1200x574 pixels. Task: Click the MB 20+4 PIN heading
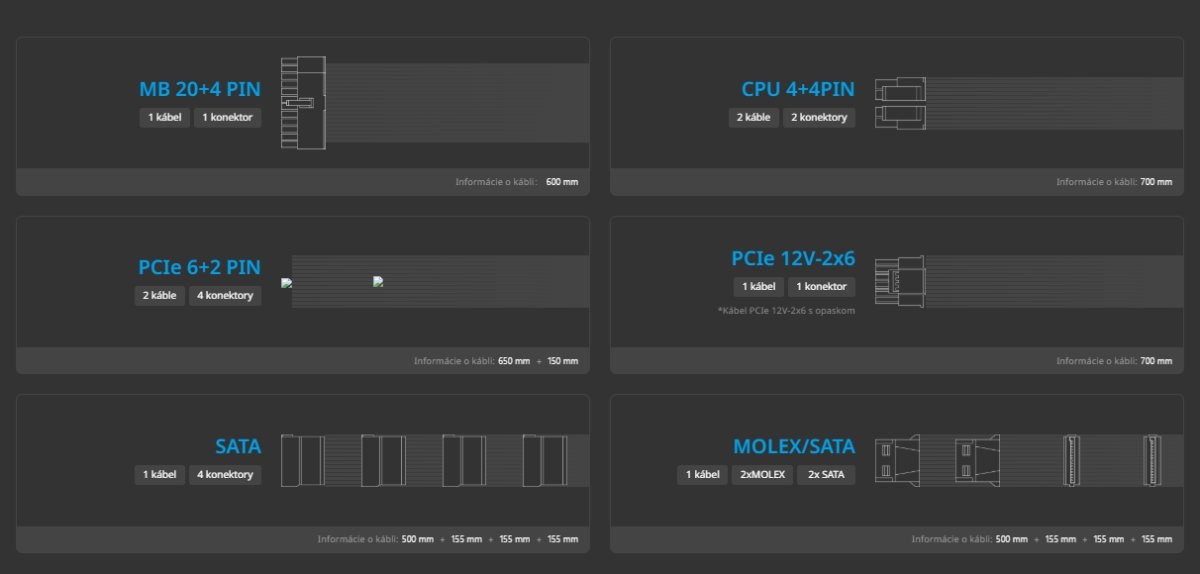tap(200, 89)
